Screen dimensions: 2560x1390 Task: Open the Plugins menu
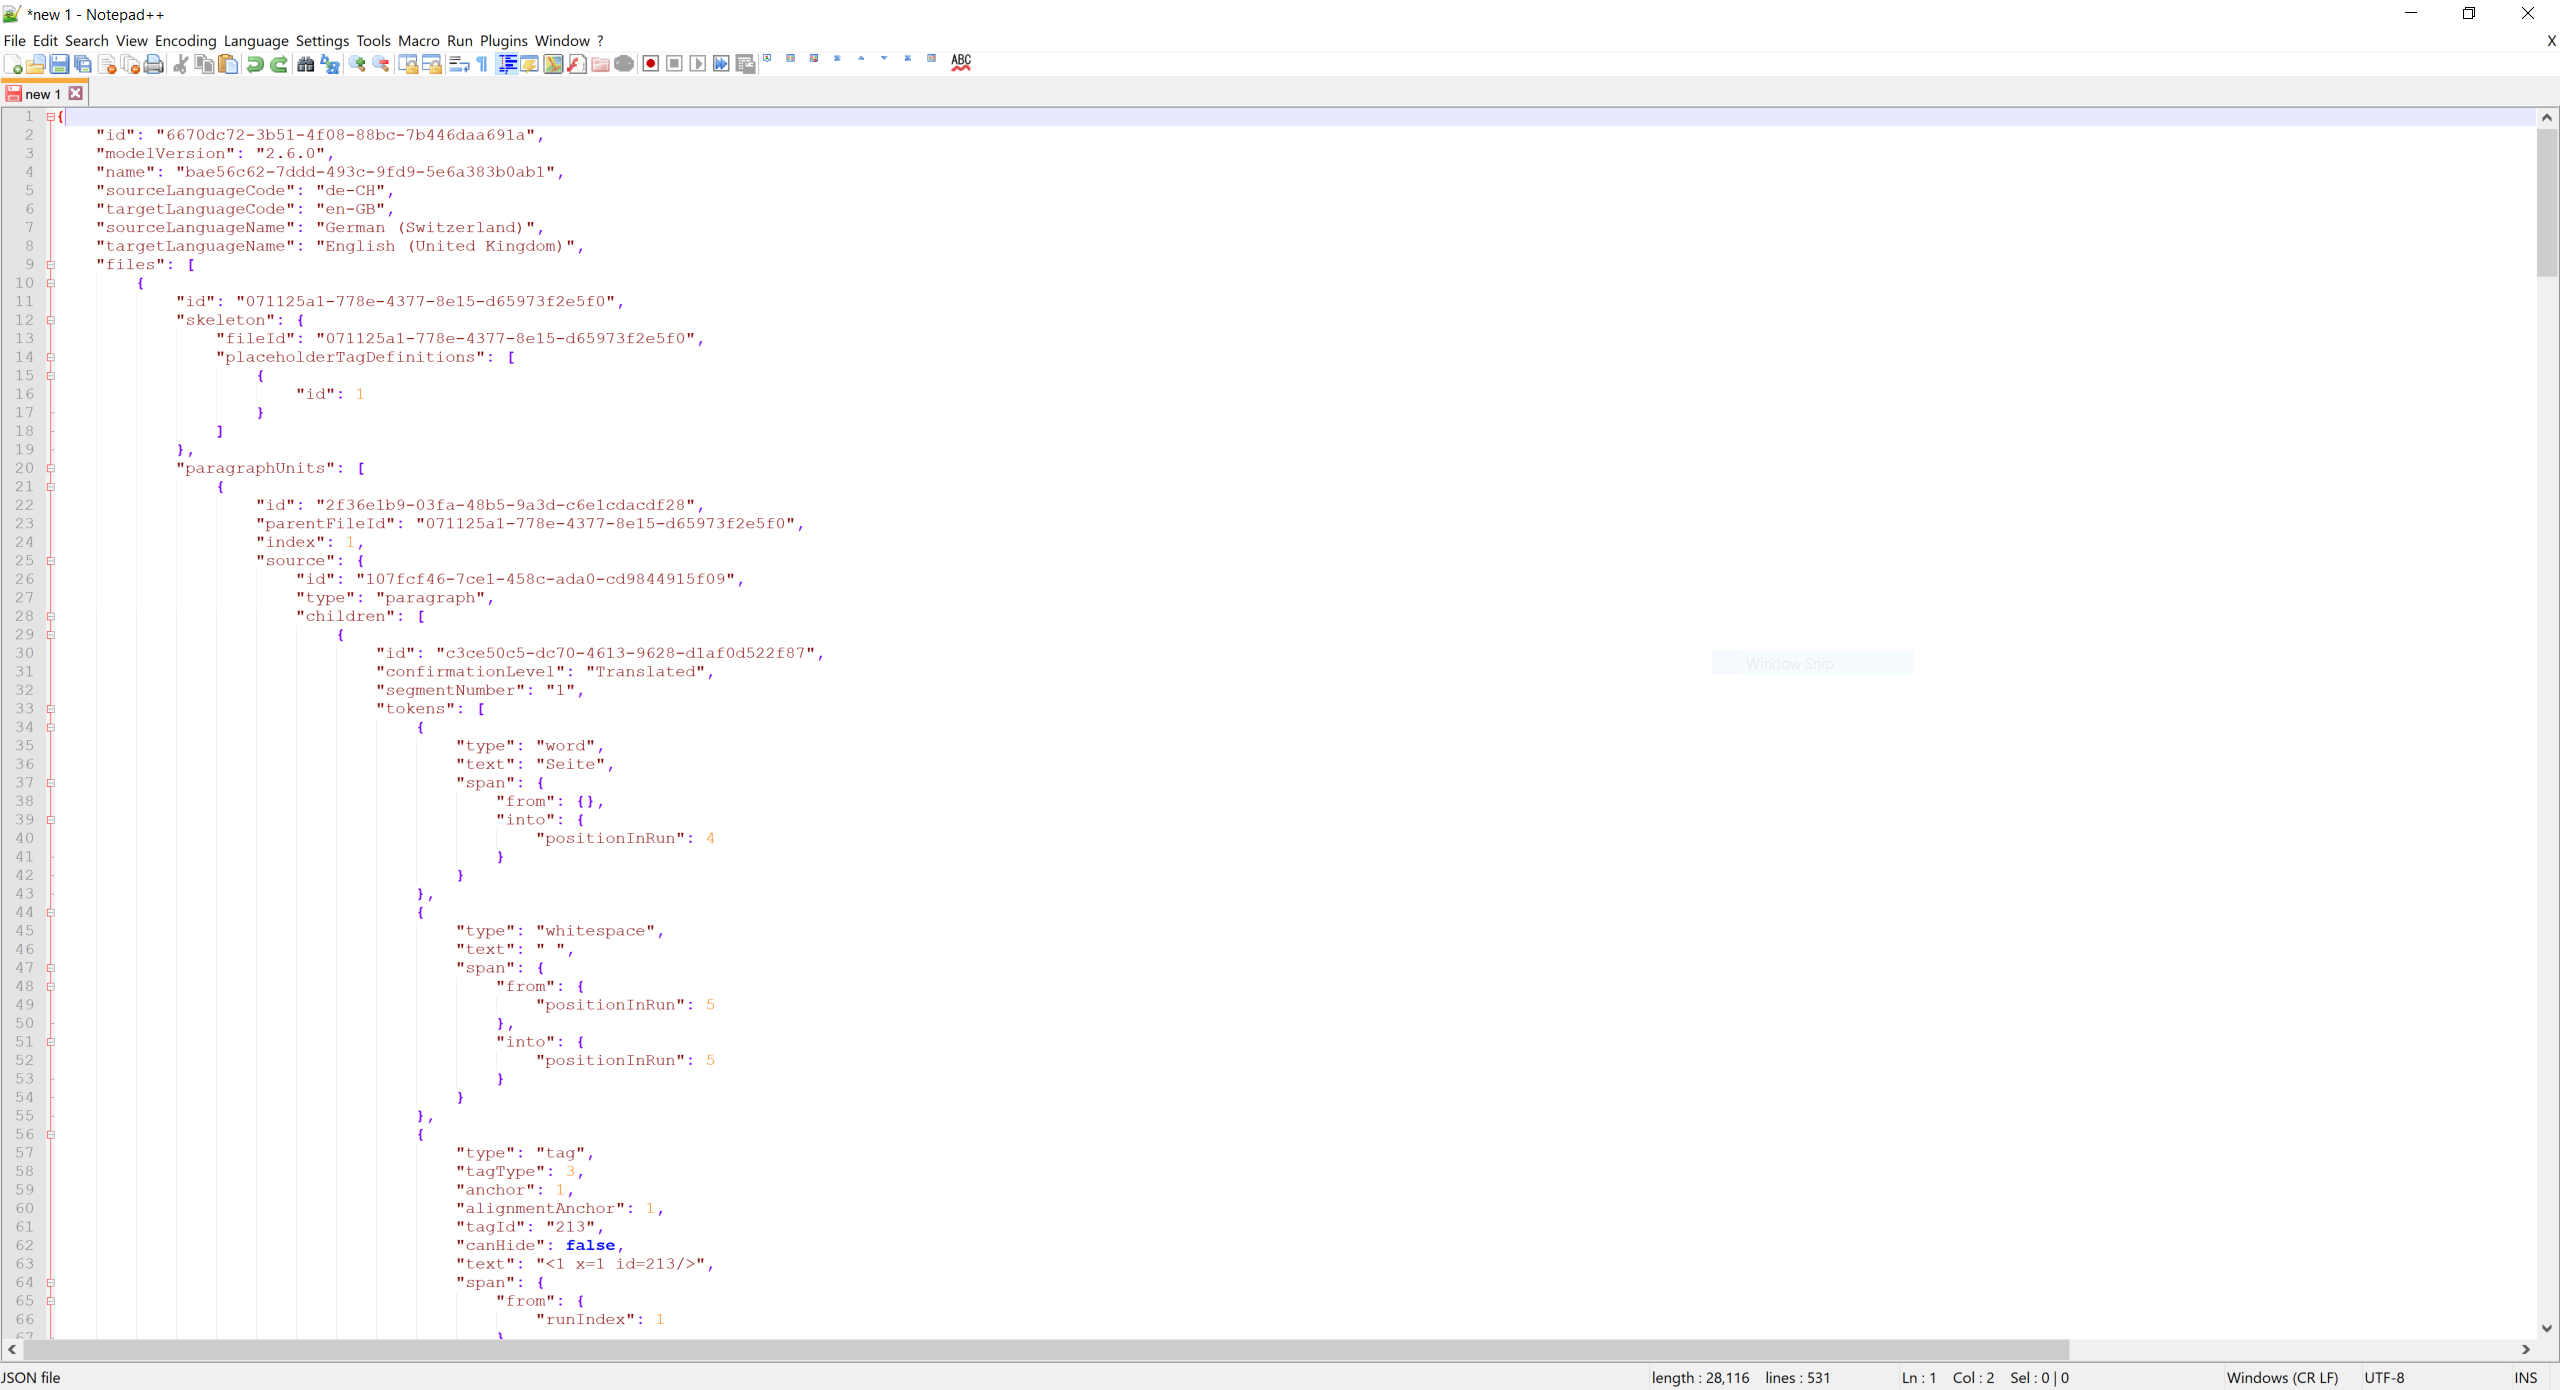503,41
